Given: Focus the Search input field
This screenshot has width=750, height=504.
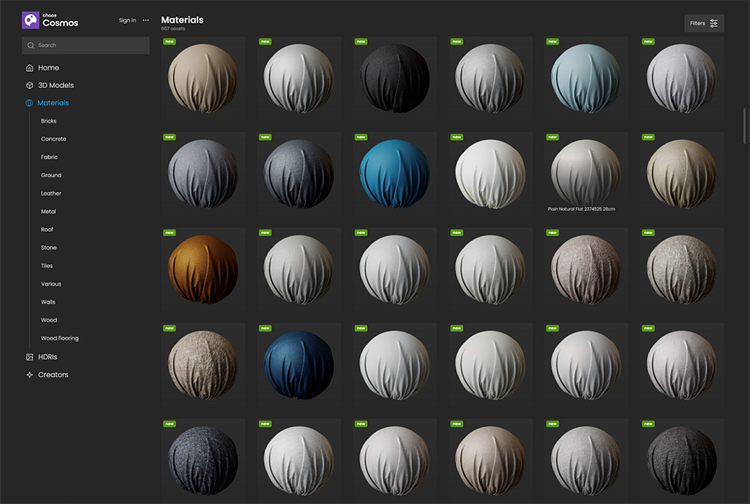Looking at the screenshot, I should click(x=86, y=45).
